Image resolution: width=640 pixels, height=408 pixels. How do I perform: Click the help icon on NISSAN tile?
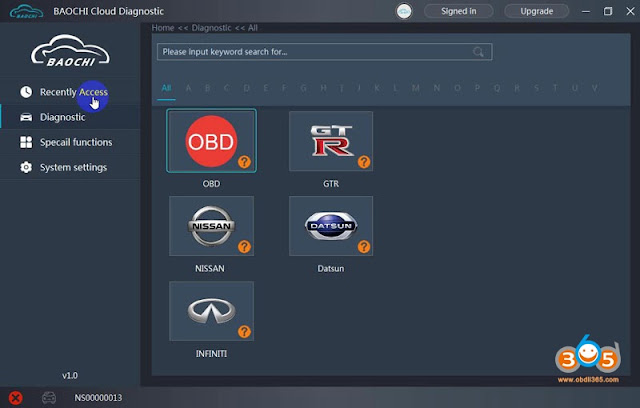pos(244,247)
